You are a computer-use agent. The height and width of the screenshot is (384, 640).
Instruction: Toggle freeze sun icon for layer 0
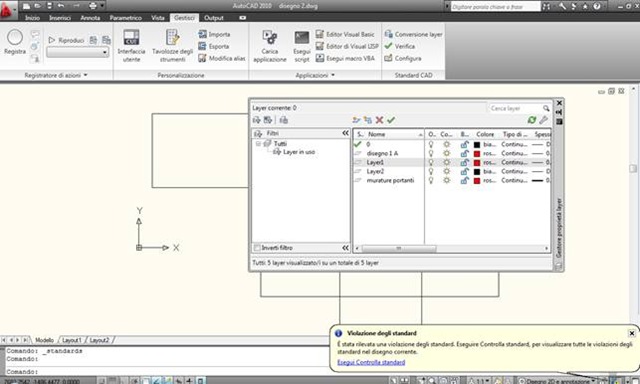pos(447,144)
